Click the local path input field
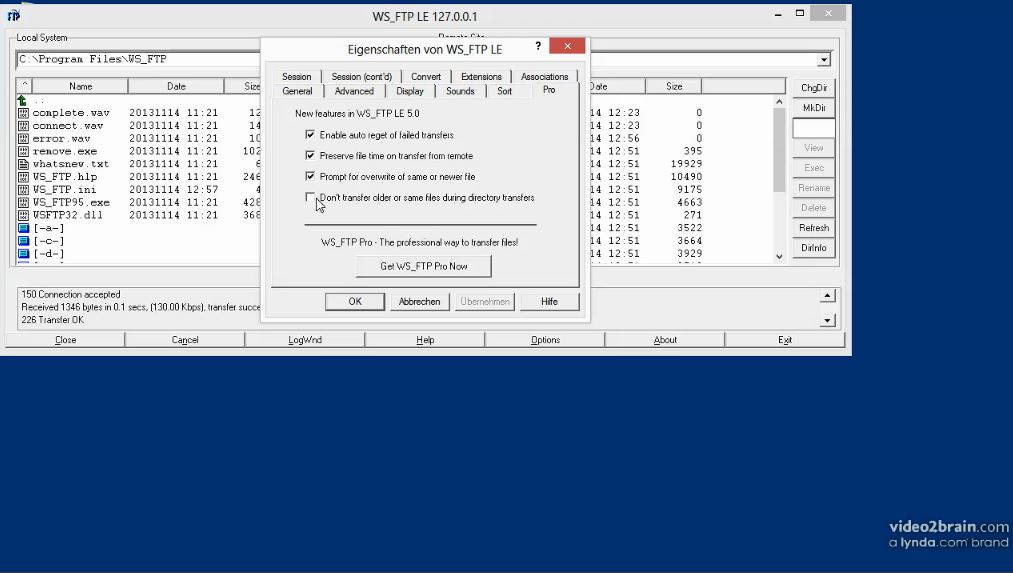Viewport: 1013px width, 573px height. pyautogui.click(x=138, y=59)
